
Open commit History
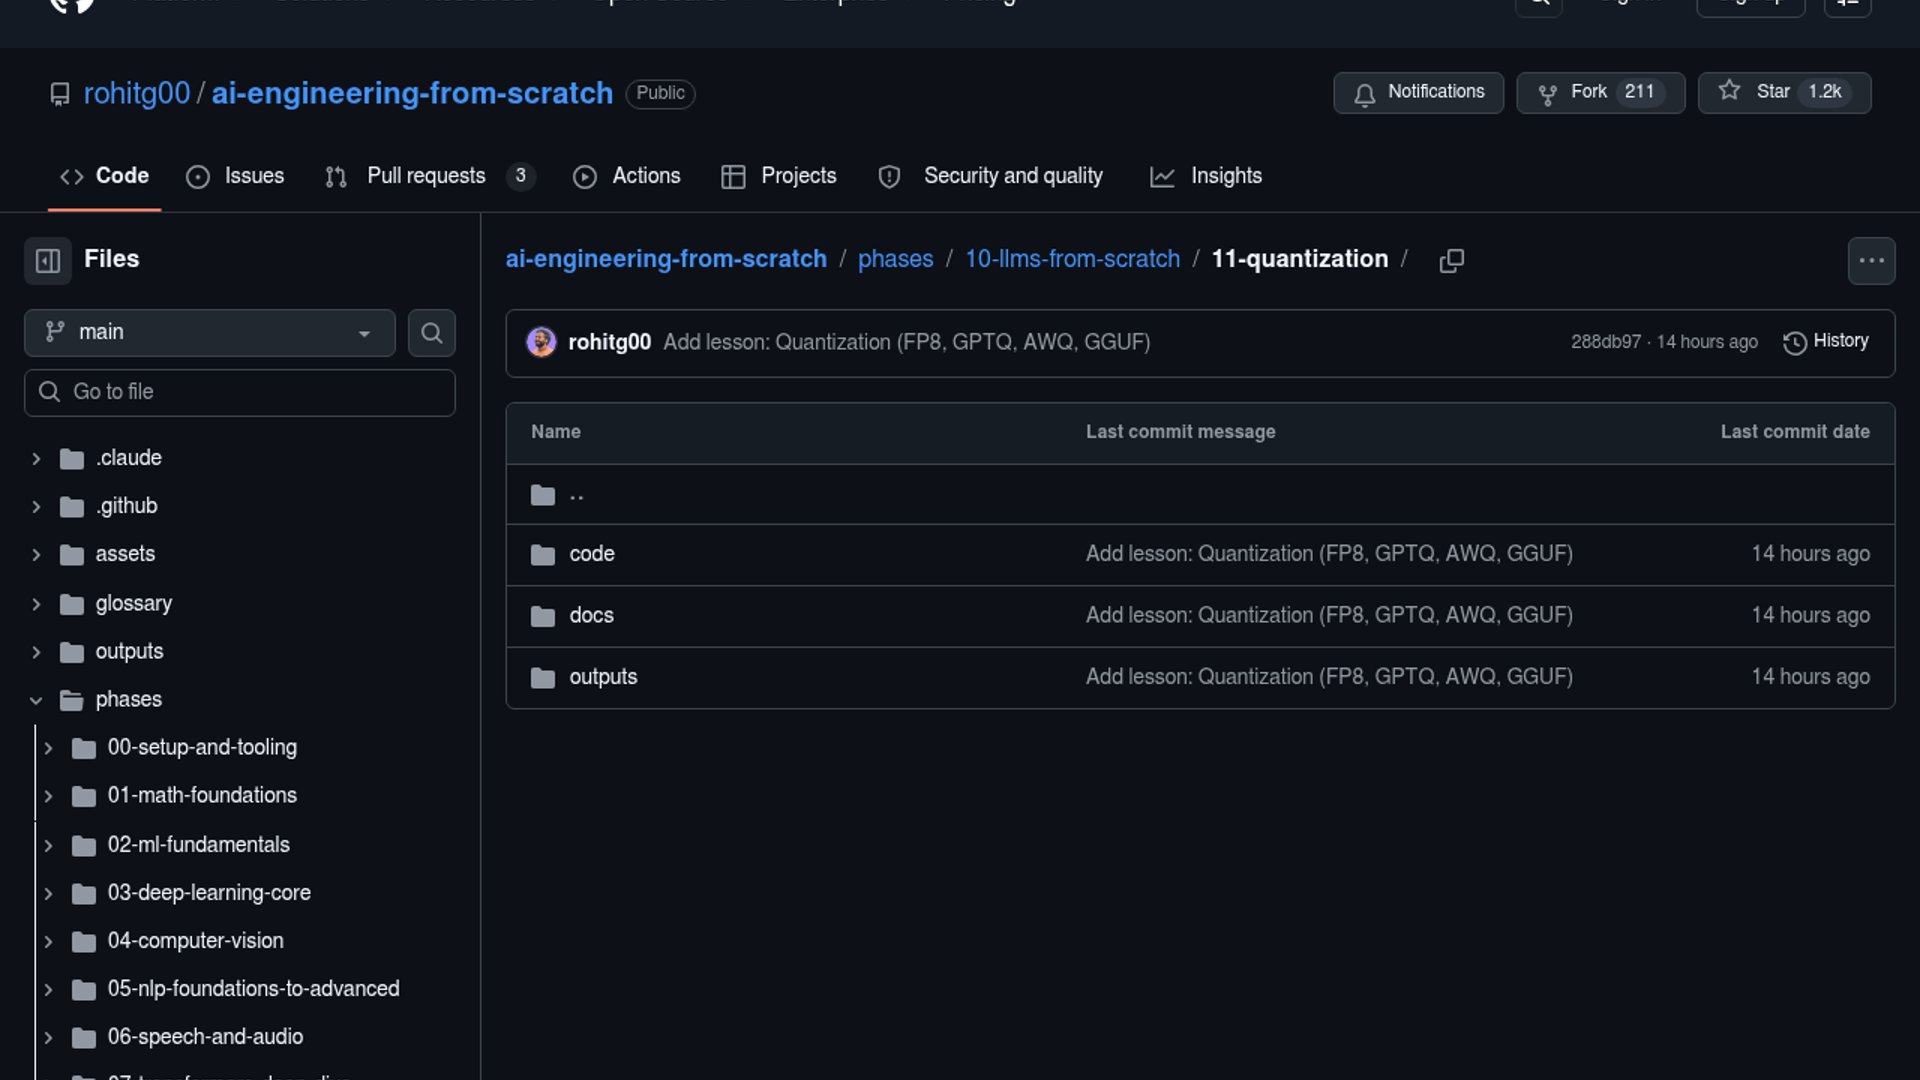(x=1825, y=342)
